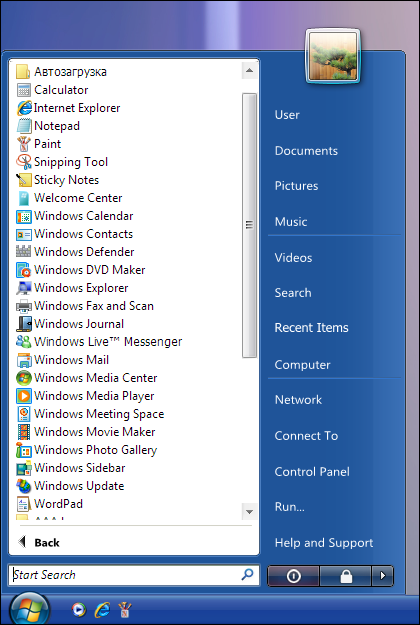Go Back to the main Start menu

click(39, 542)
